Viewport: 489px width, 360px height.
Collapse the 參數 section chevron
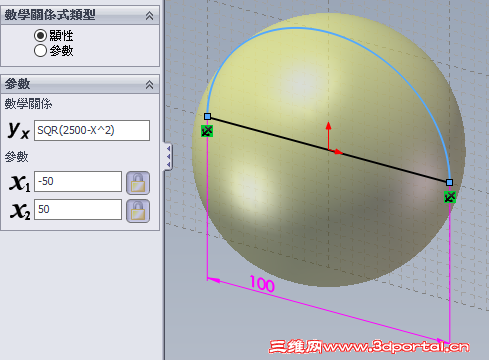coord(149,85)
